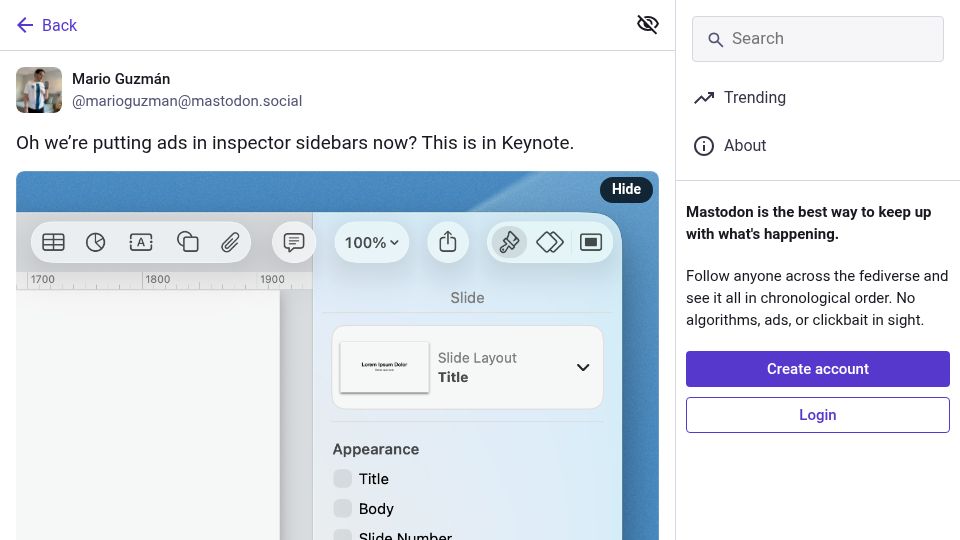Select the Slide tab in inspector
The height and width of the screenshot is (540, 960).
[x=467, y=298]
